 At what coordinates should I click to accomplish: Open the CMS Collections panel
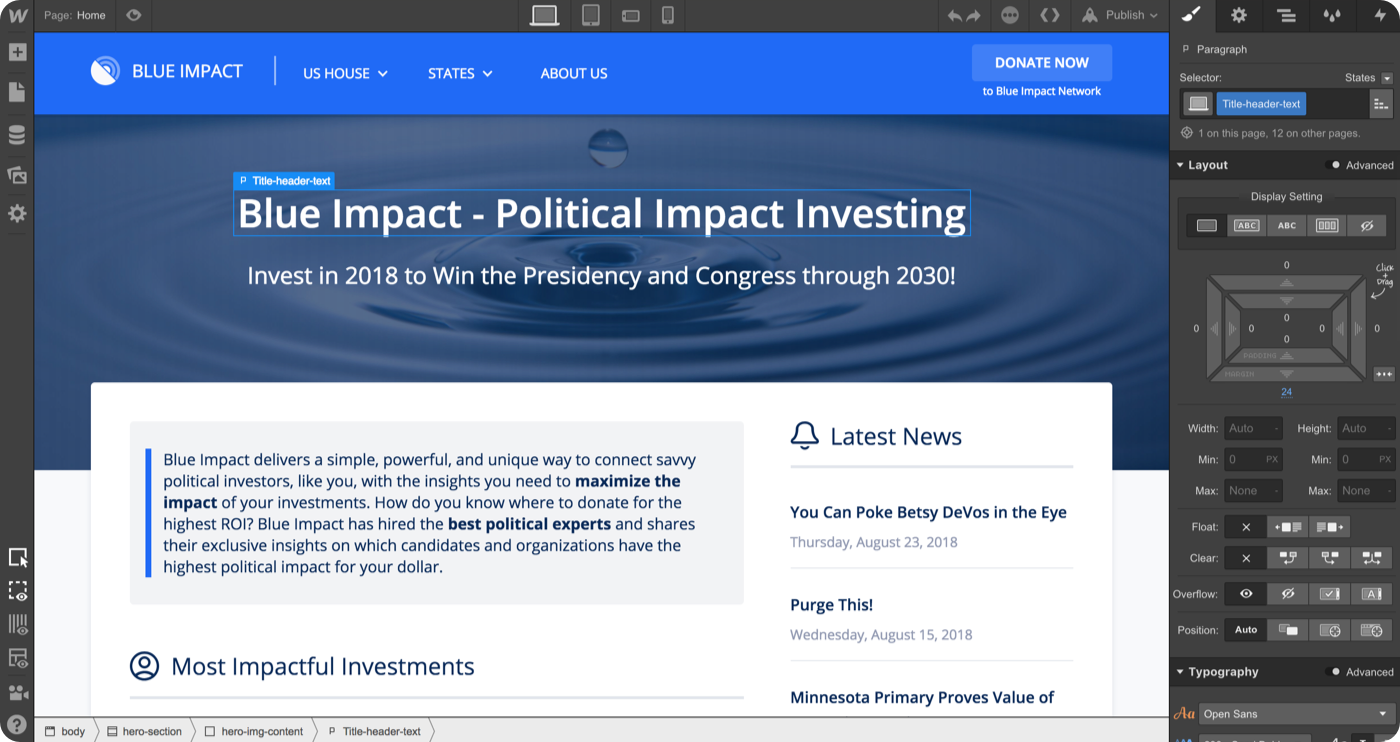pos(17,135)
